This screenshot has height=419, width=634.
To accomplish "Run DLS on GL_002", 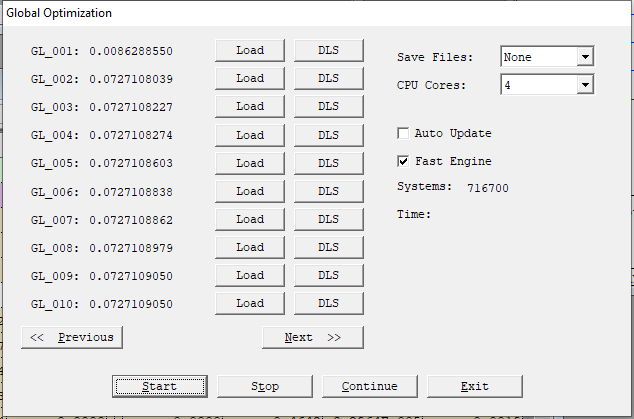I will tap(329, 78).
